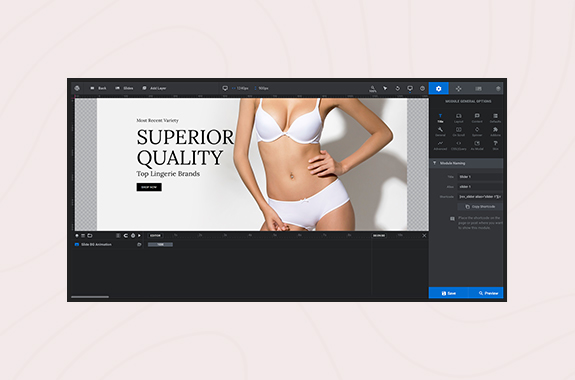The height and width of the screenshot is (380, 575).
Task: Click the horizontal scrollbar at bottom left
Action: click(90, 297)
